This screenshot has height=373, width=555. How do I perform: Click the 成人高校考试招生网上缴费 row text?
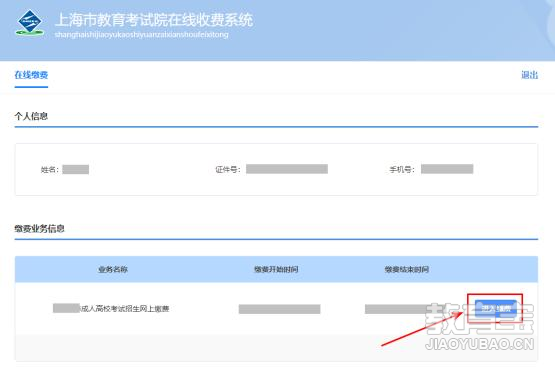click(x=125, y=309)
